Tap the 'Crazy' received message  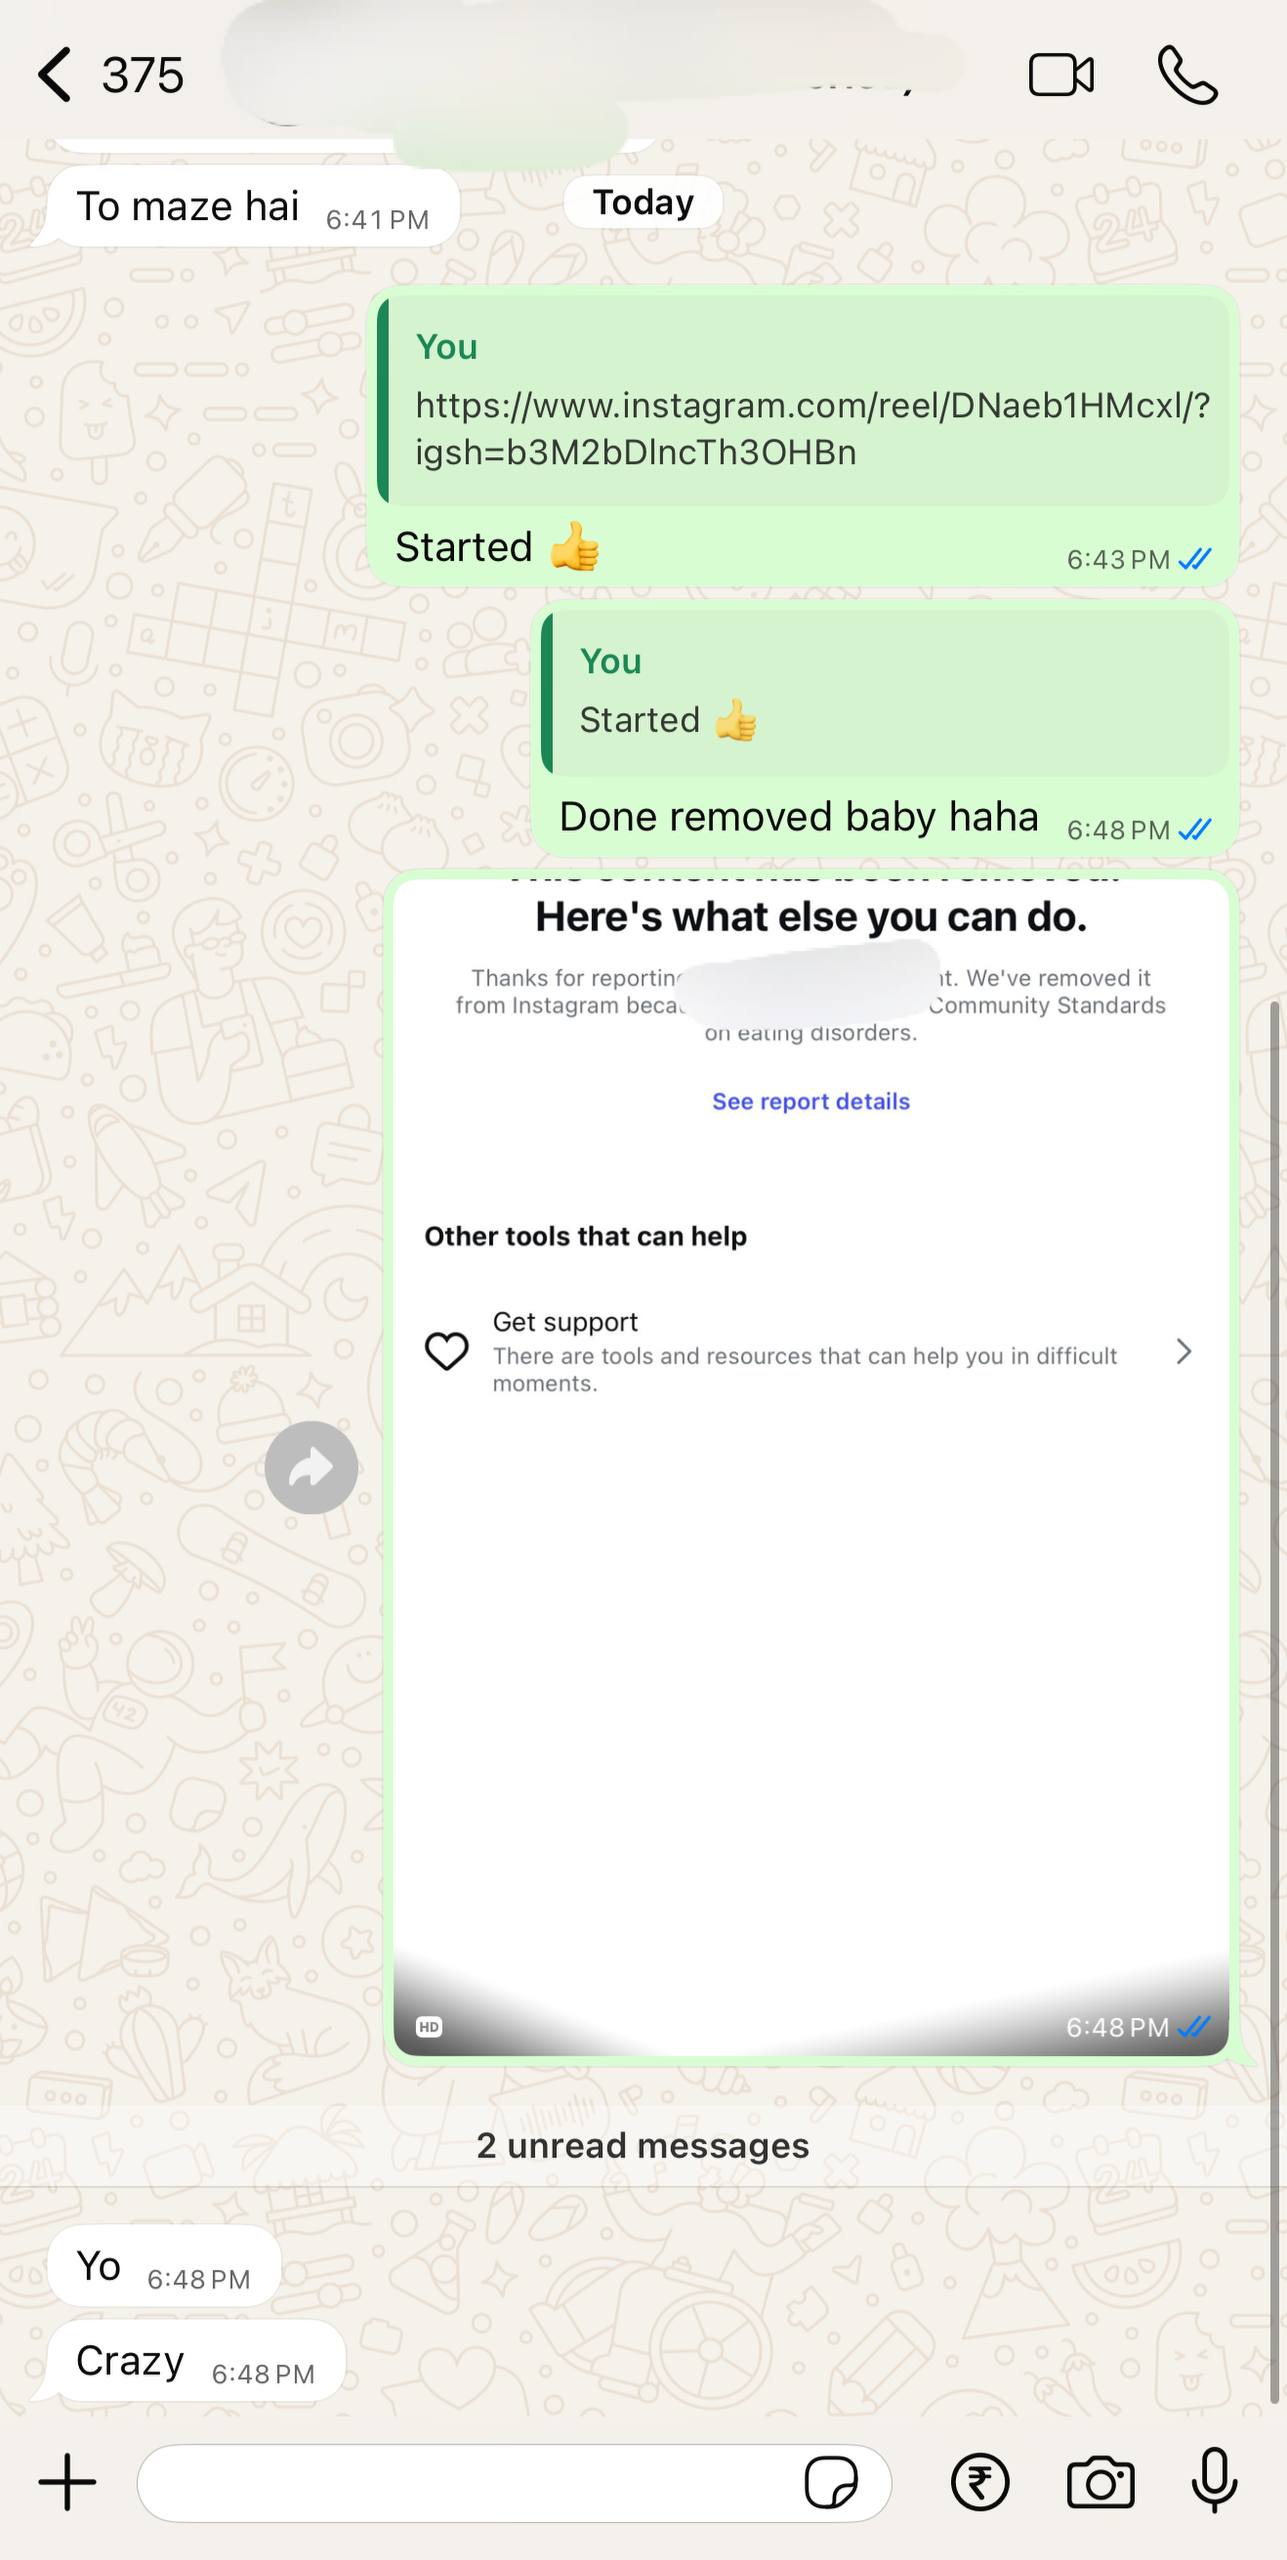196,2361
